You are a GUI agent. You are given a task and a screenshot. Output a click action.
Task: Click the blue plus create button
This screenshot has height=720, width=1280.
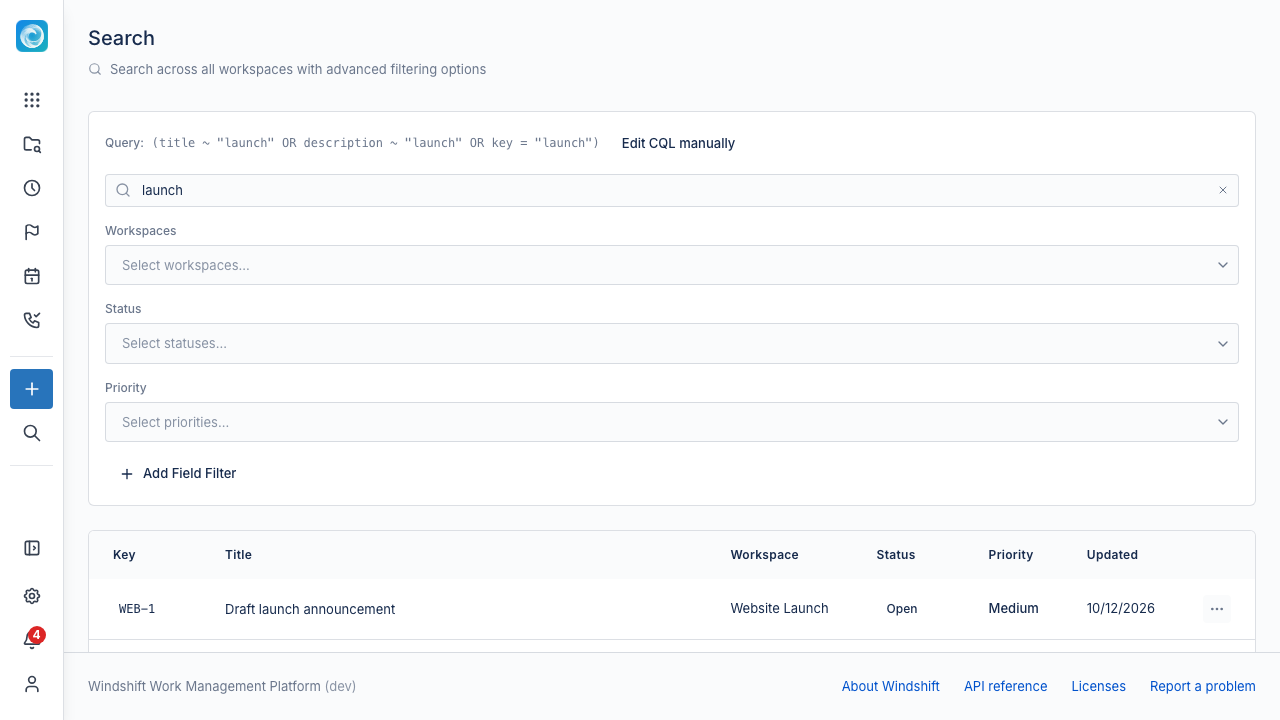[x=32, y=389]
